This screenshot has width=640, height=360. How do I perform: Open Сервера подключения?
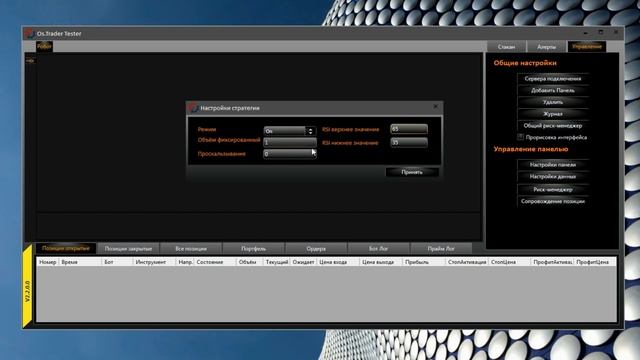(x=553, y=78)
